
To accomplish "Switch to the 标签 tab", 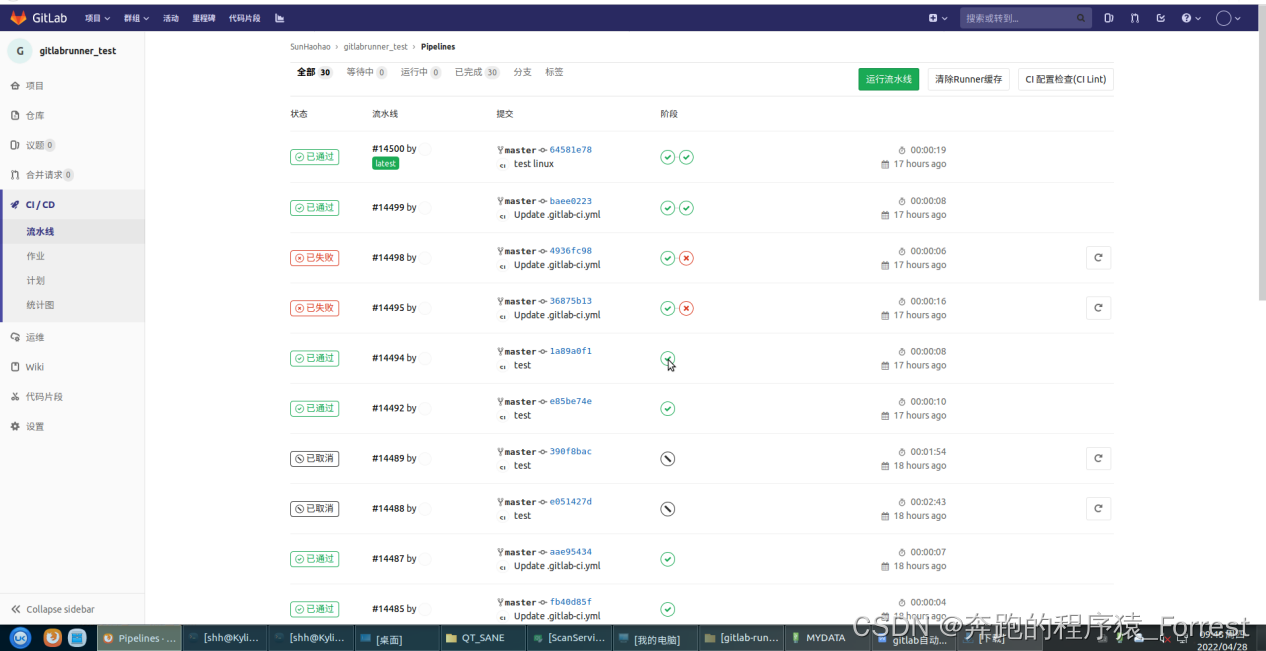I will (554, 72).
